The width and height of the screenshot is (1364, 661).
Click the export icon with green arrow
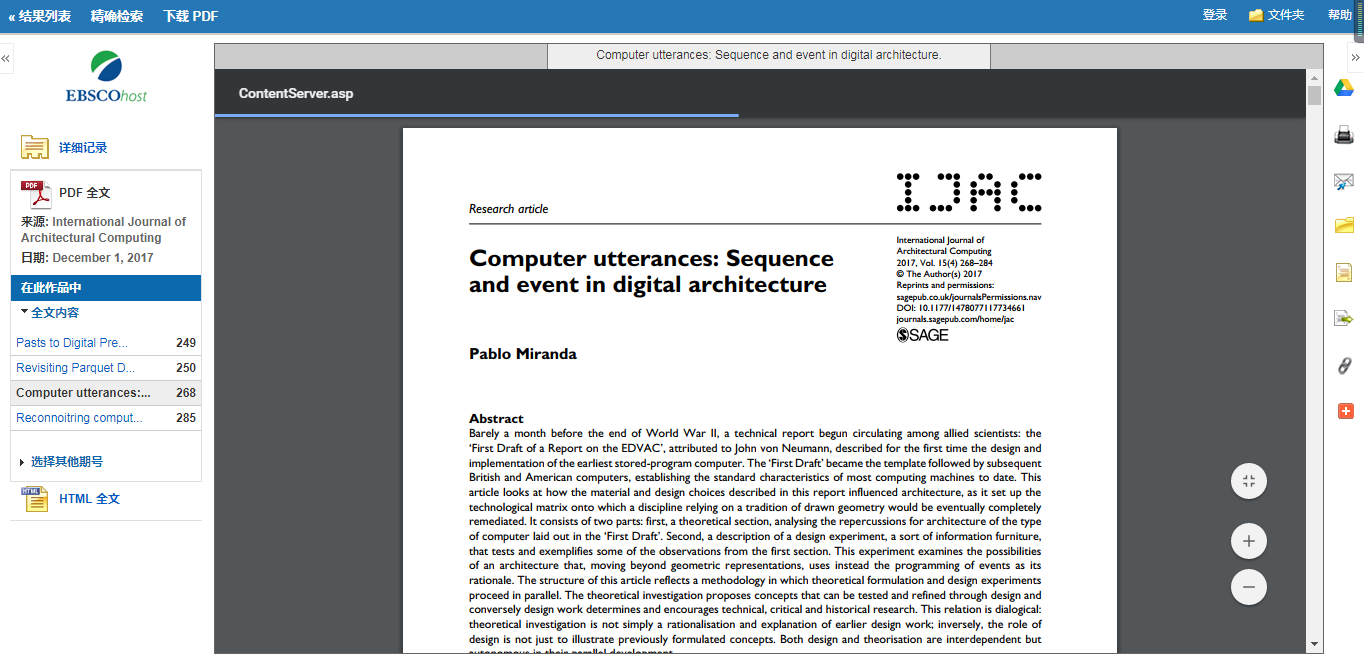click(1344, 318)
